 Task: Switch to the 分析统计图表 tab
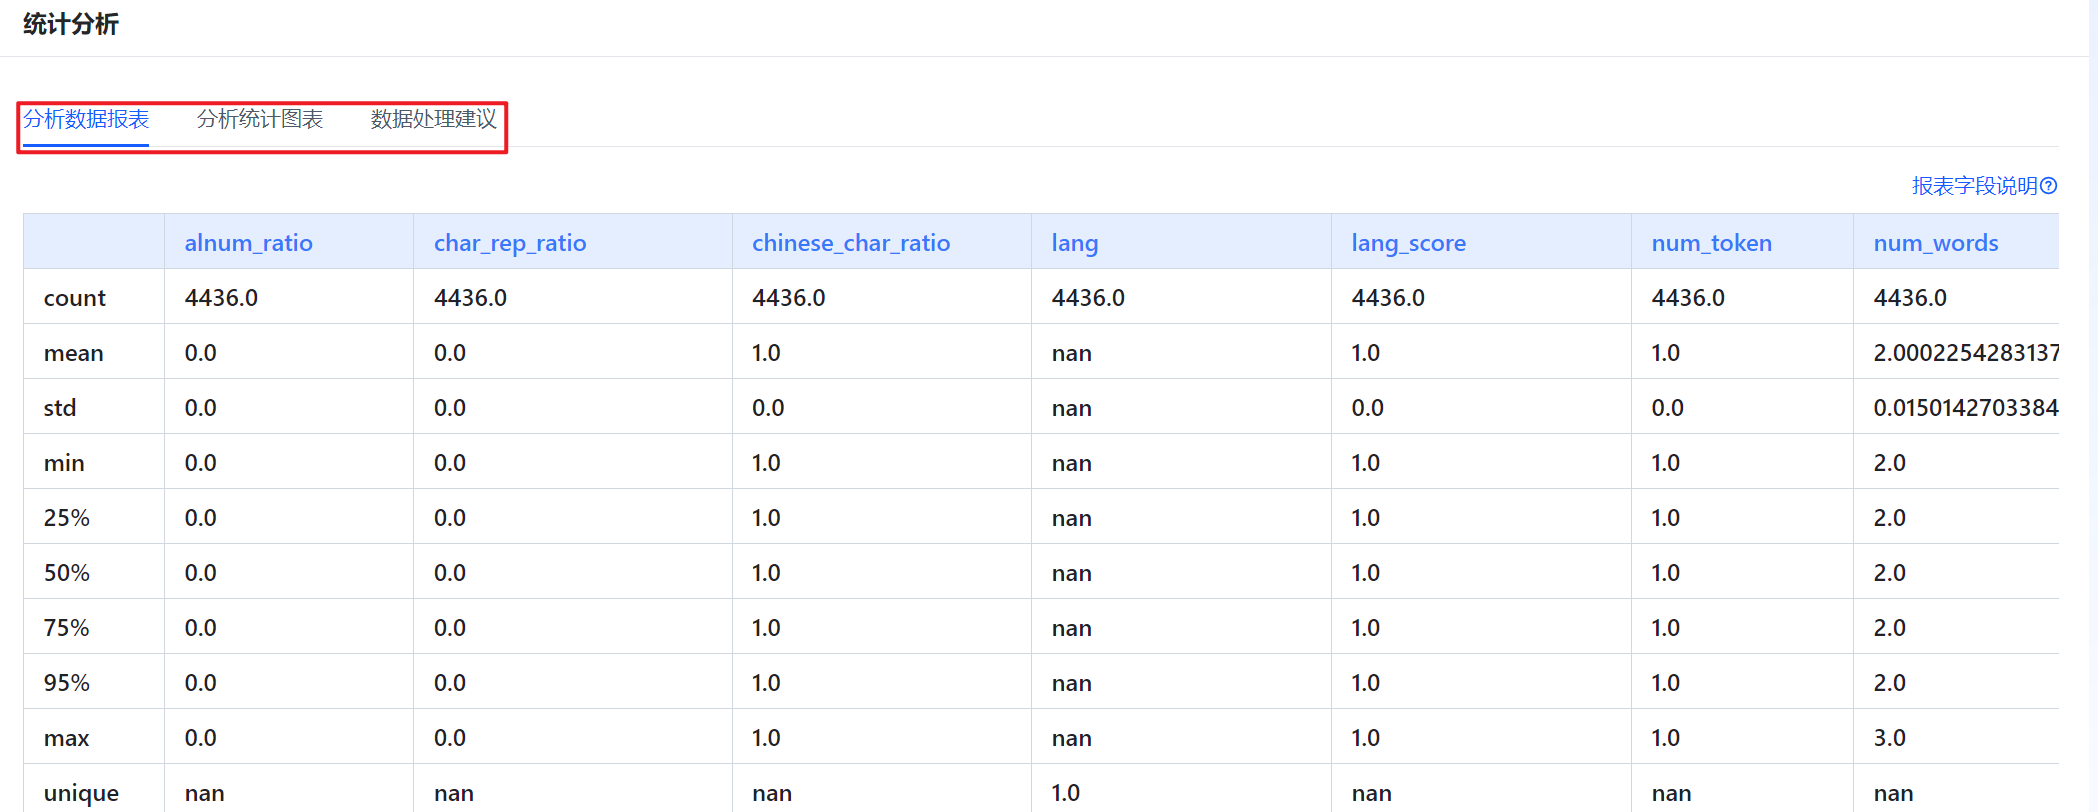260,119
